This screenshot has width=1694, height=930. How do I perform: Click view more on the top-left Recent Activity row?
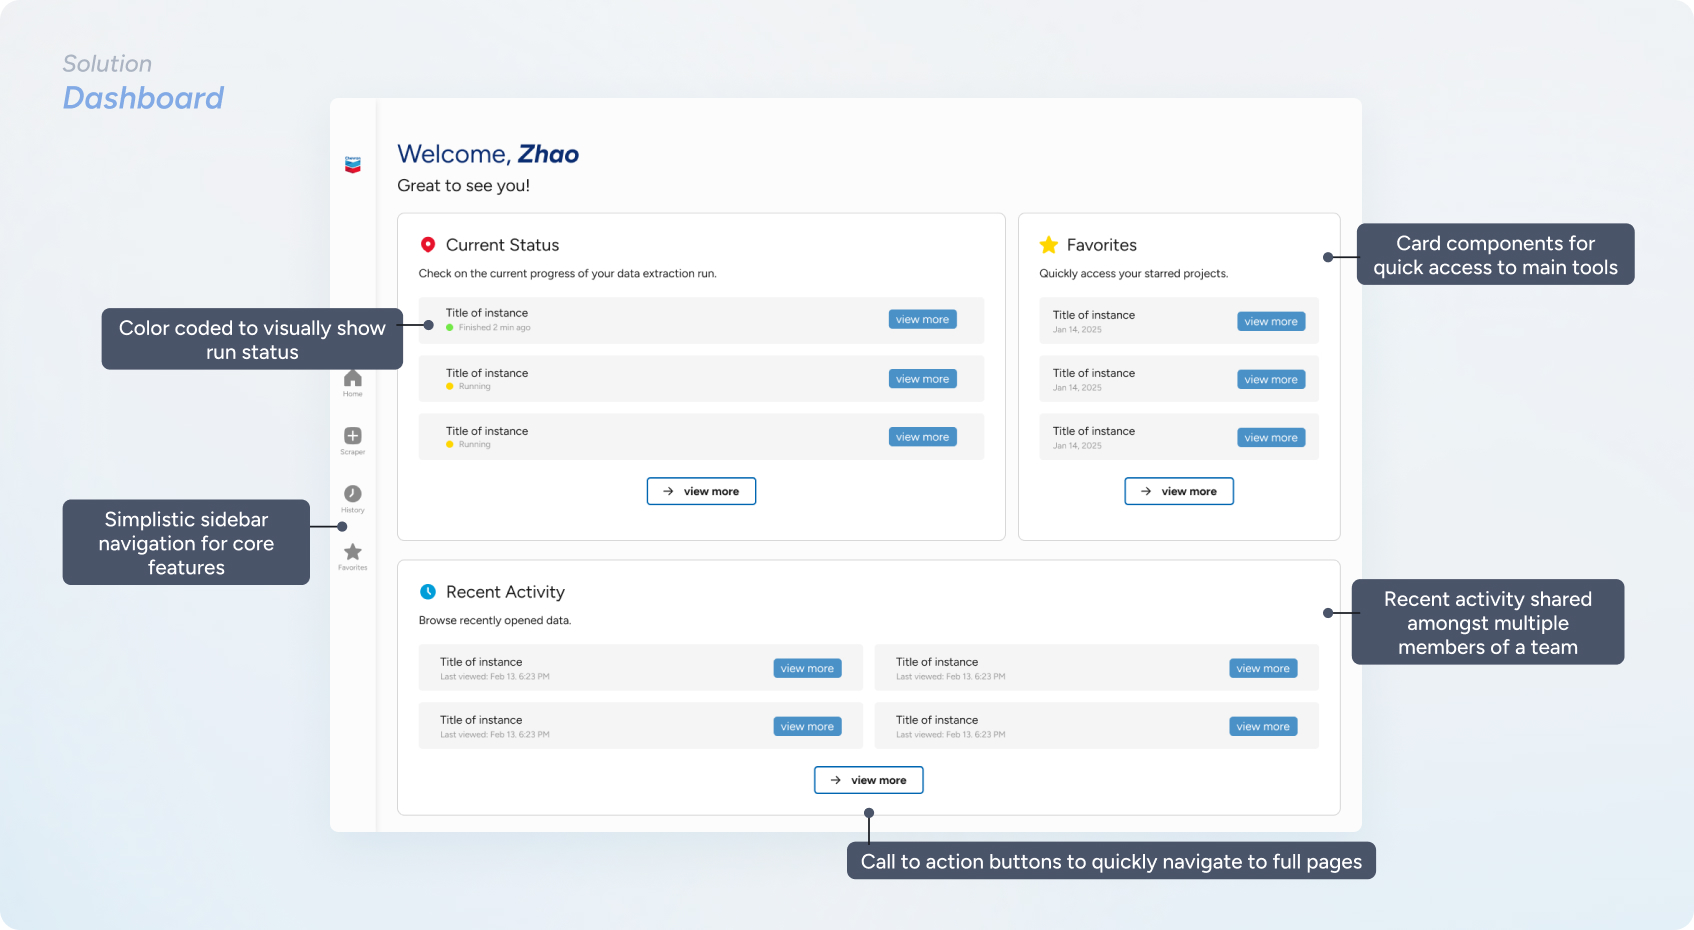[x=807, y=669]
